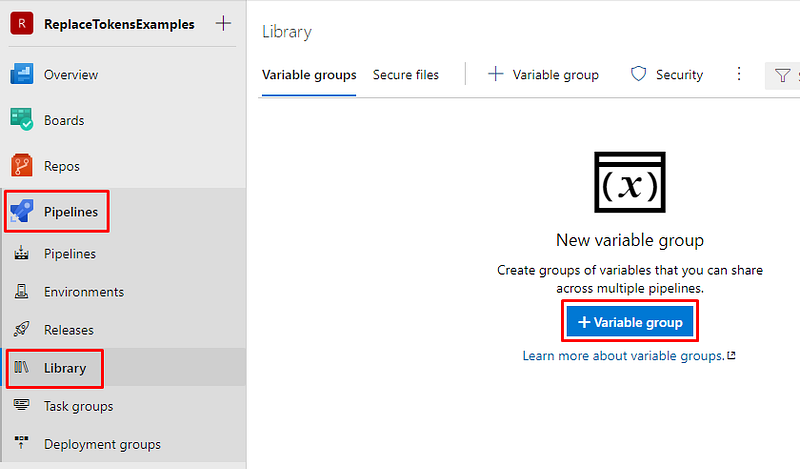Screen dimensions: 800x469
Task: Click the Pipelines rocket icon in sidebar
Action: [x=21, y=211]
